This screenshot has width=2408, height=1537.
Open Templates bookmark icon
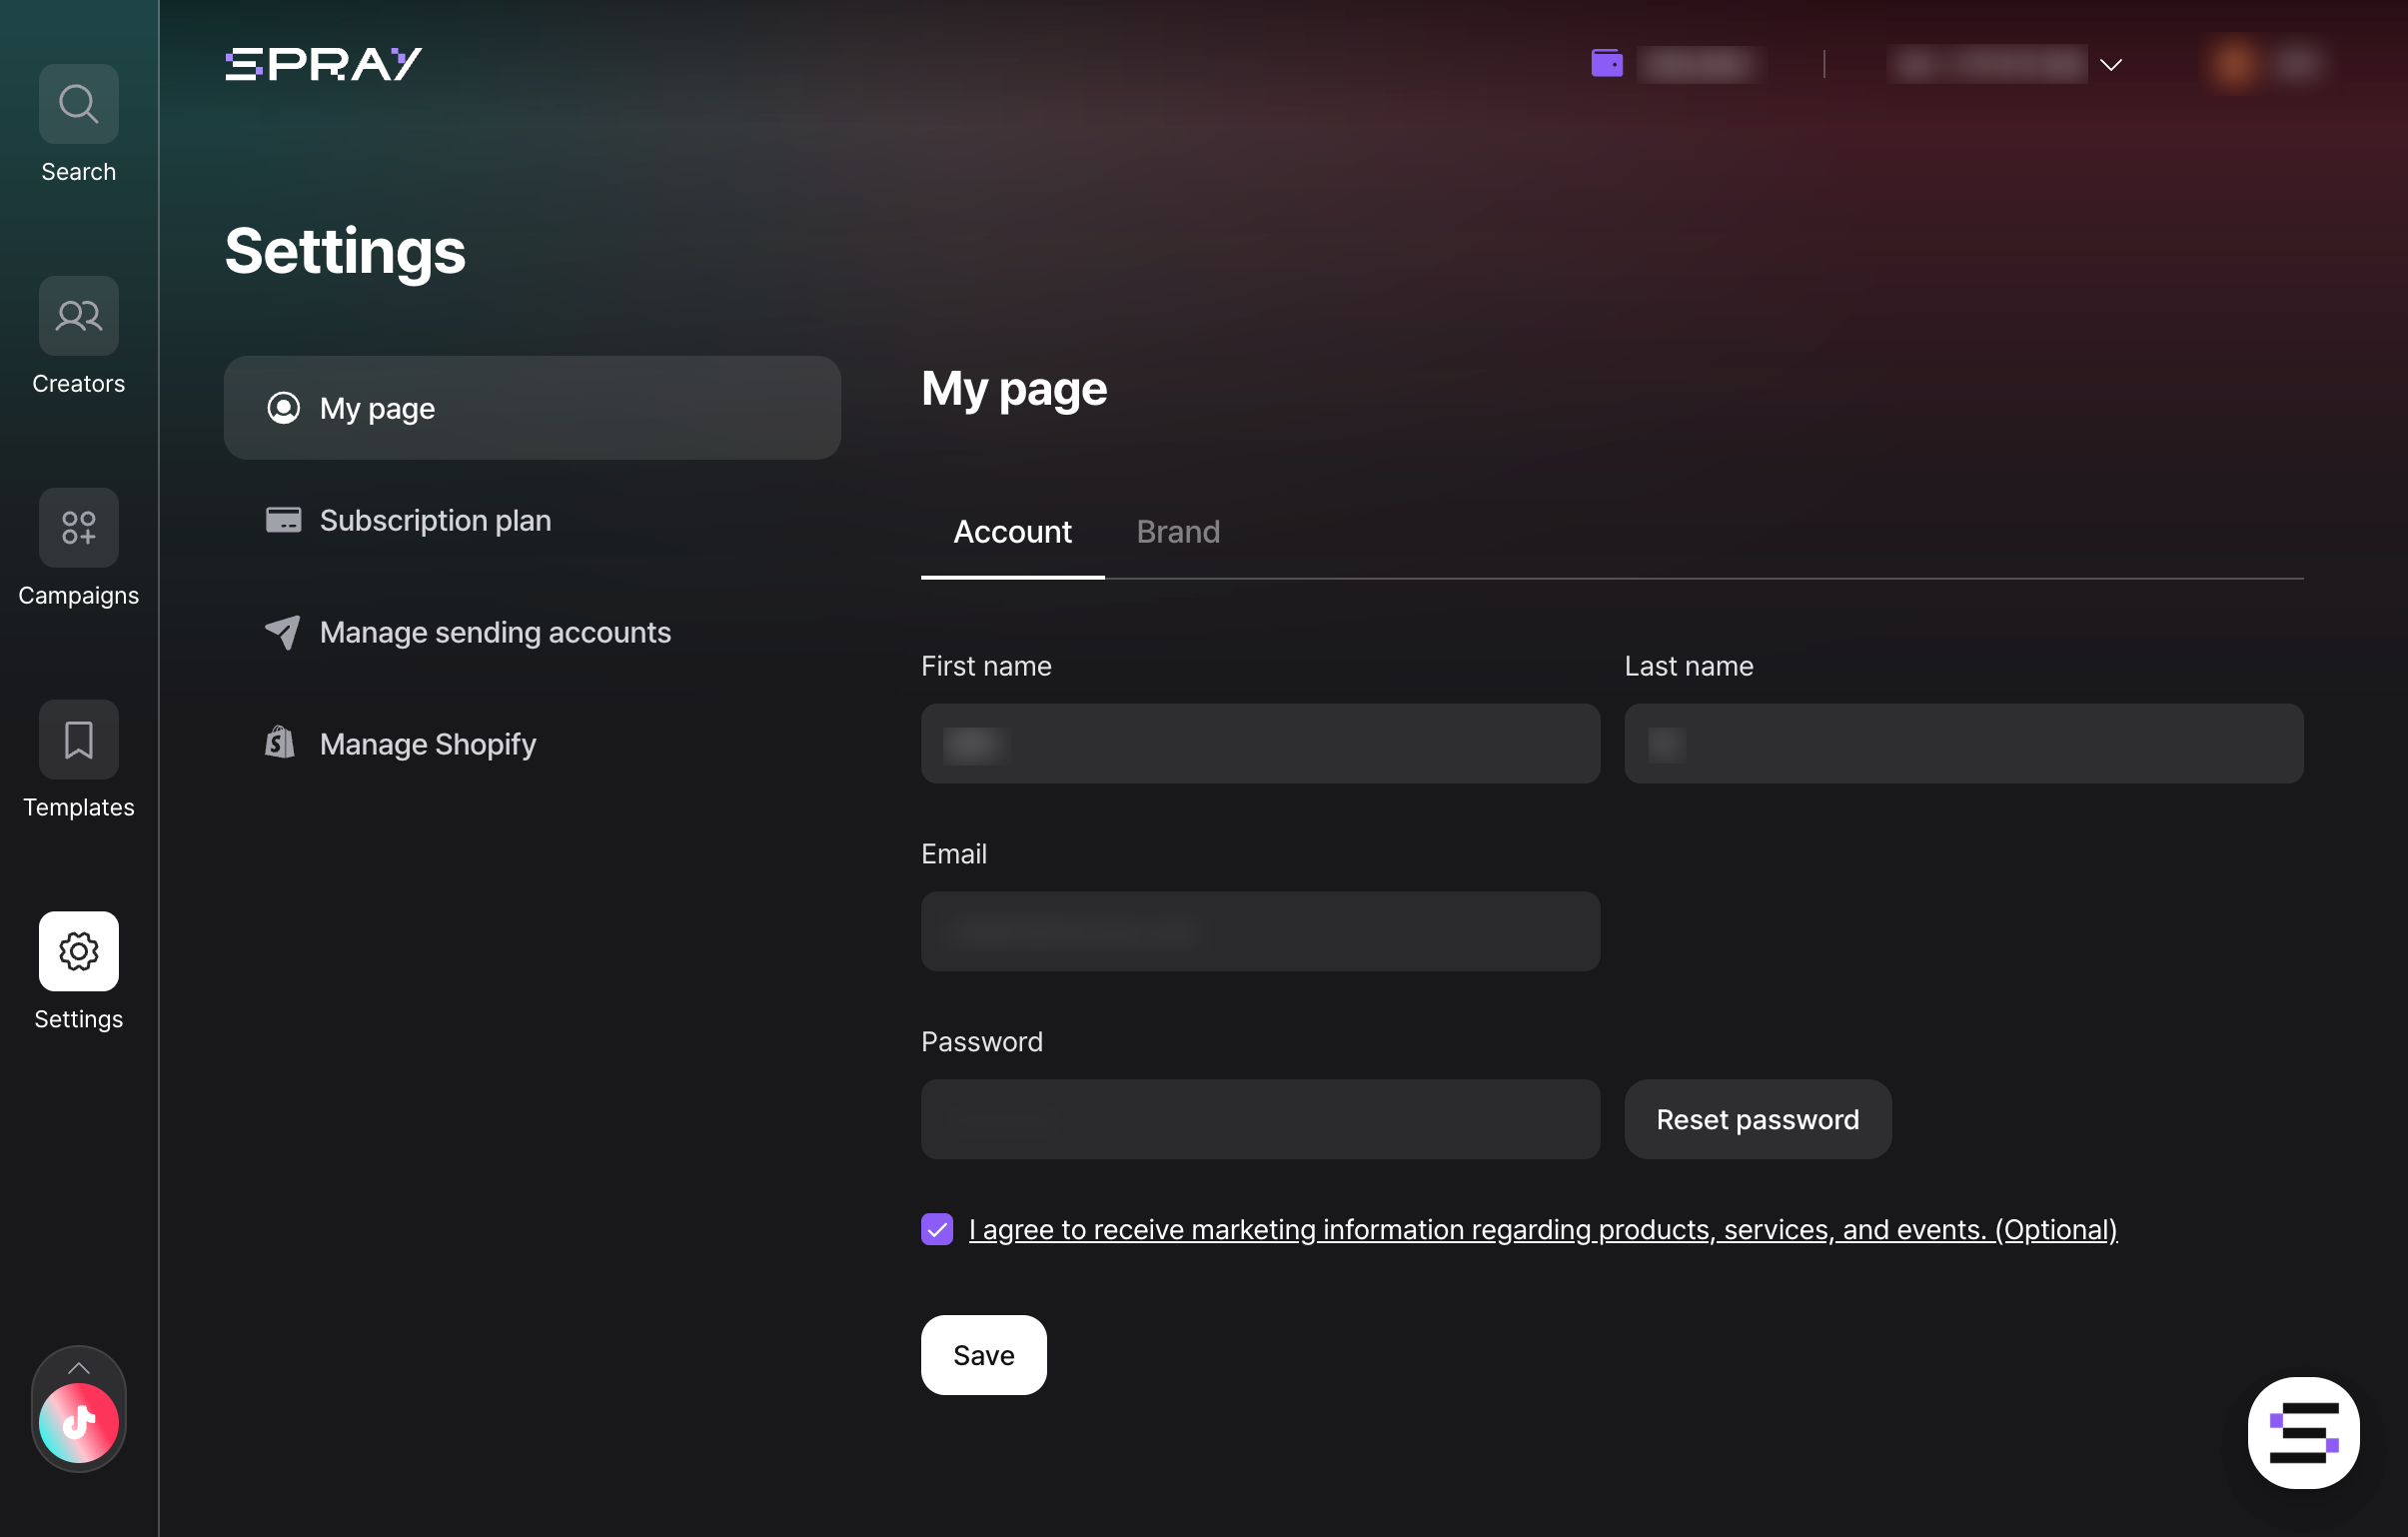[x=78, y=740]
